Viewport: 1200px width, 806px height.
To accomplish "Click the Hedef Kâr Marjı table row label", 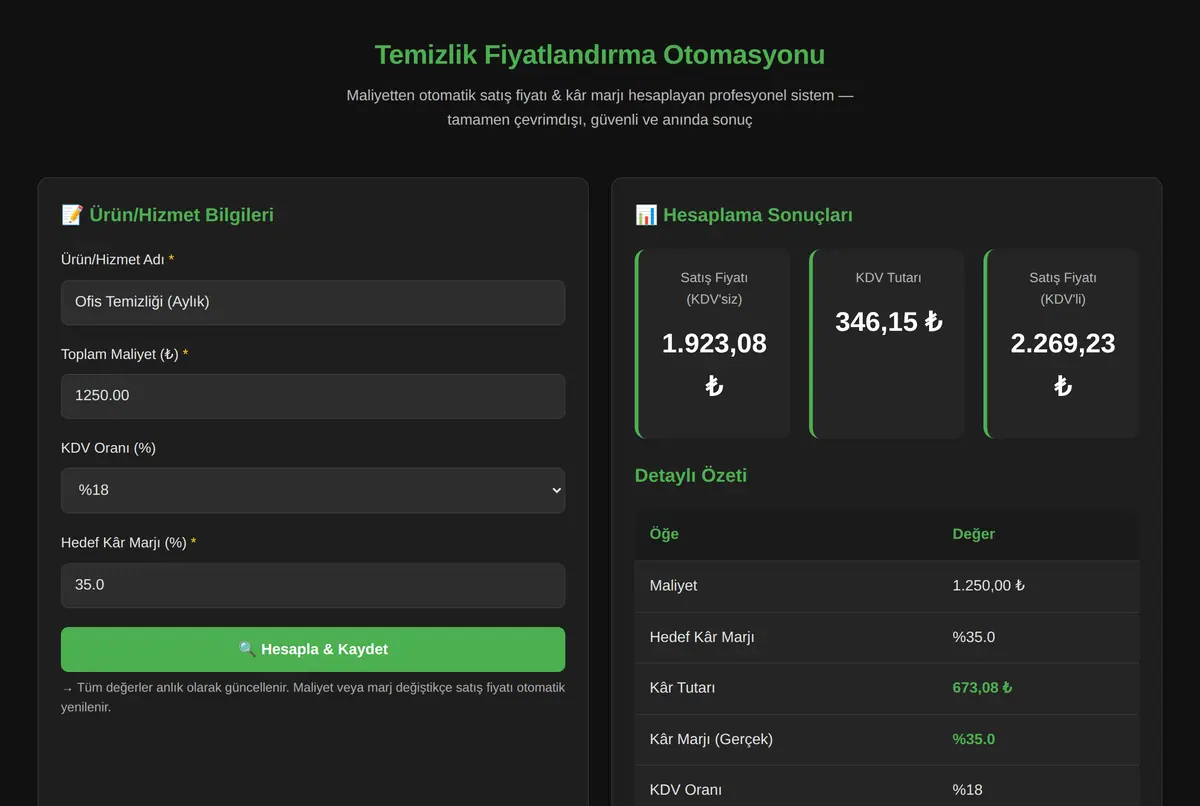I will 702,637.
